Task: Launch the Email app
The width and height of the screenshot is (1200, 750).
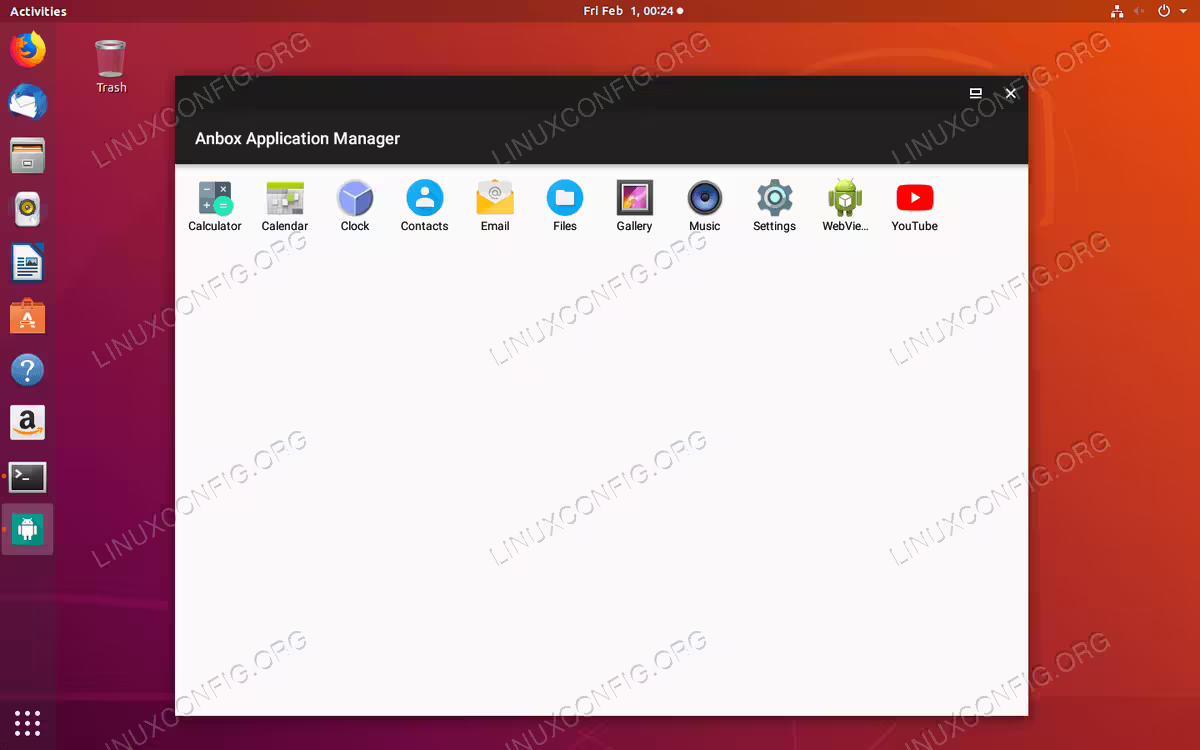Action: (x=495, y=206)
